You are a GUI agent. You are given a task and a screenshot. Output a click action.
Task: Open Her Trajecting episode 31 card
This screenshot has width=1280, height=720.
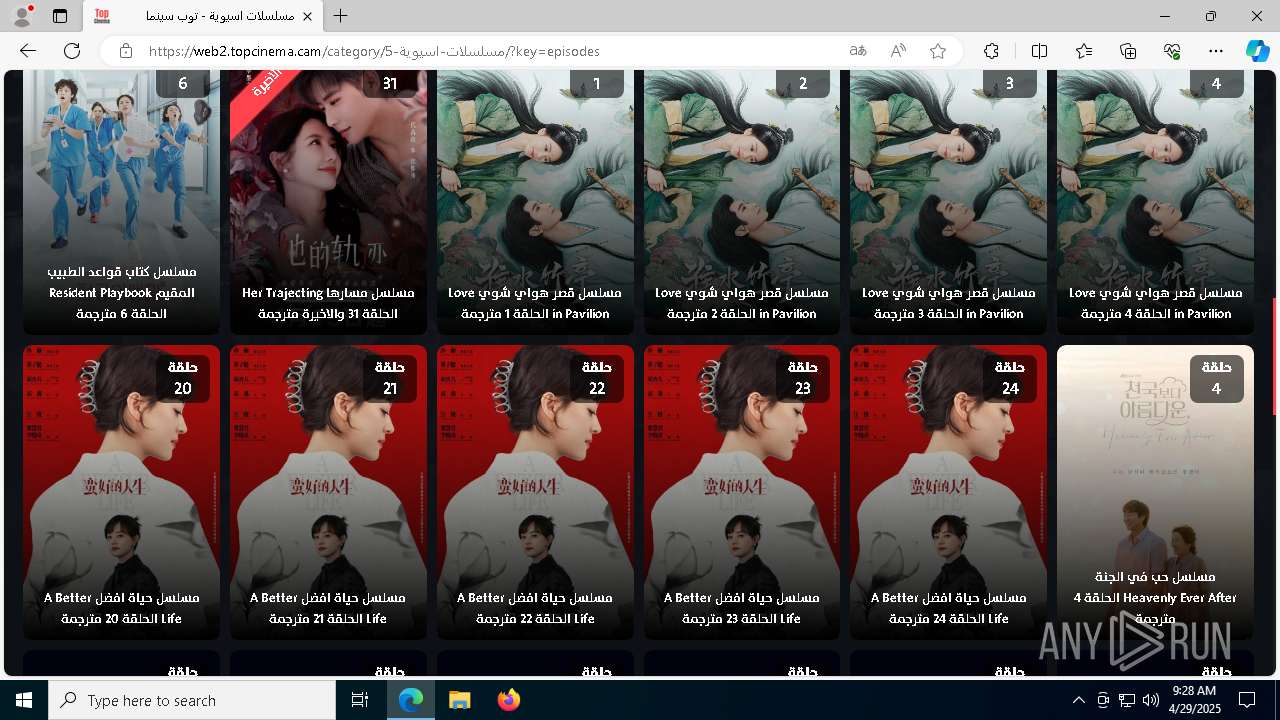(x=328, y=202)
